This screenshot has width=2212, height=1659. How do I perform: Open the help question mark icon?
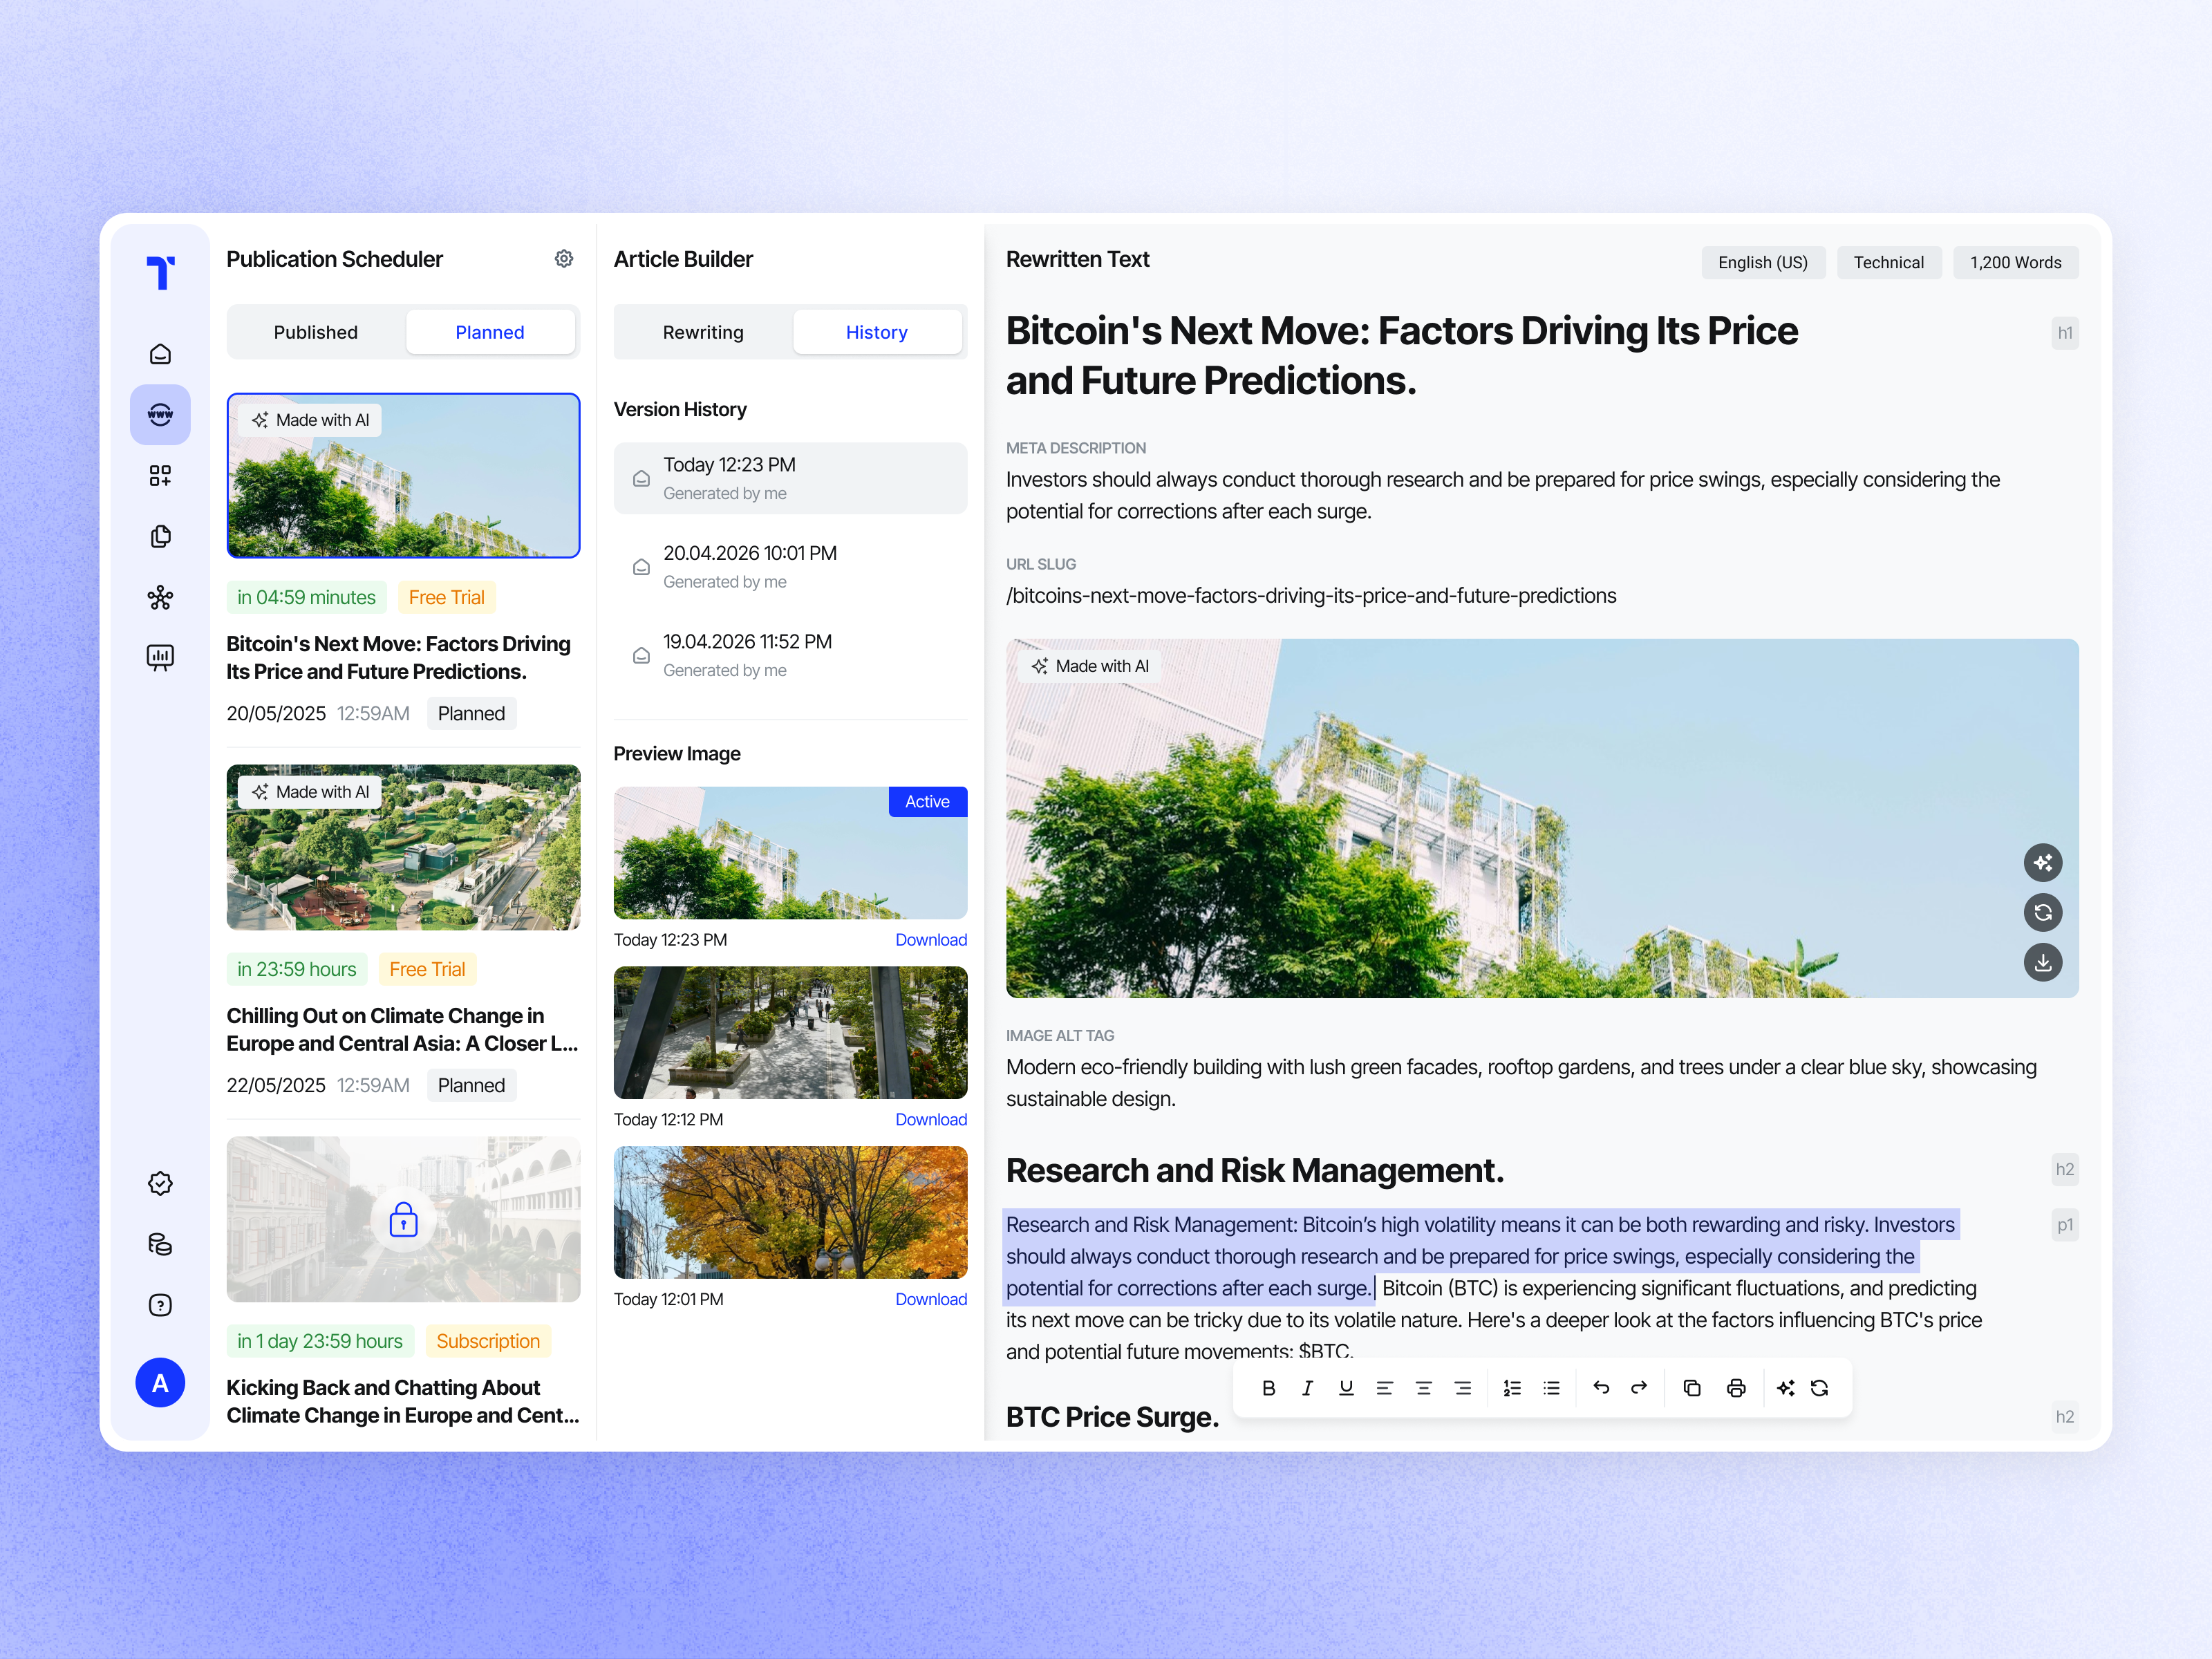coord(160,1305)
